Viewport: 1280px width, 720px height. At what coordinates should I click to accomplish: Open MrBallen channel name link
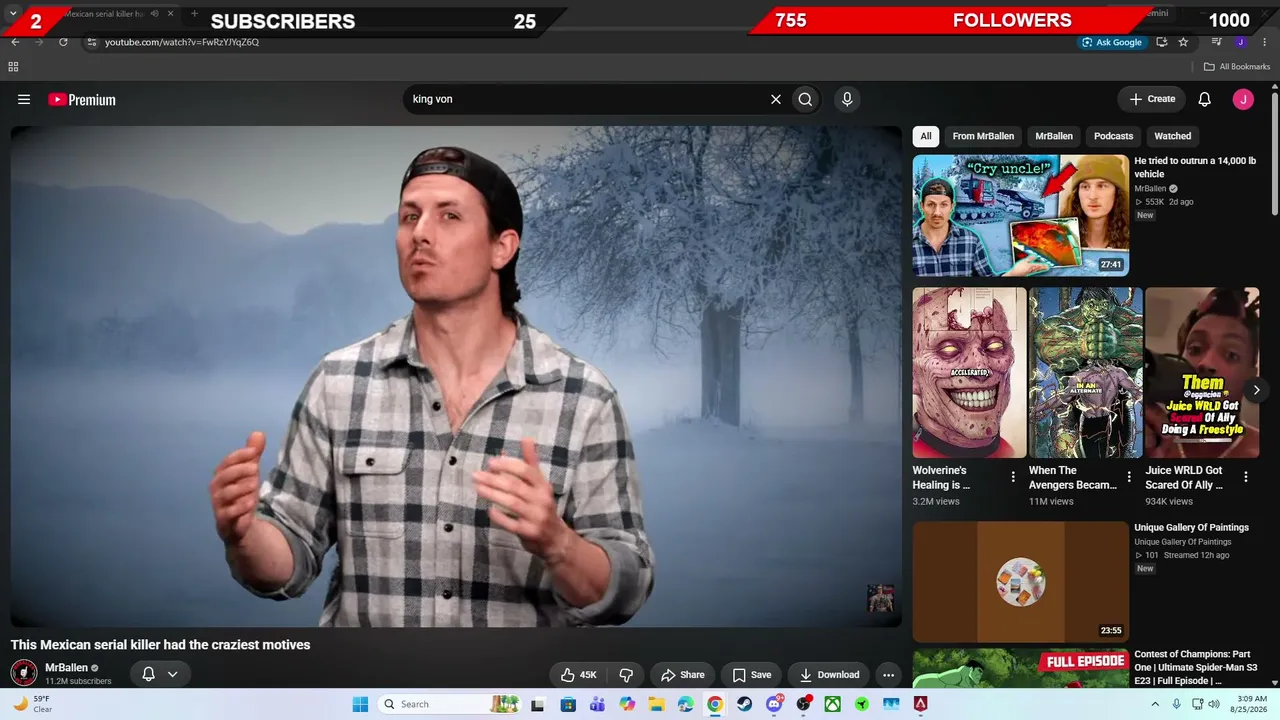(x=66, y=667)
